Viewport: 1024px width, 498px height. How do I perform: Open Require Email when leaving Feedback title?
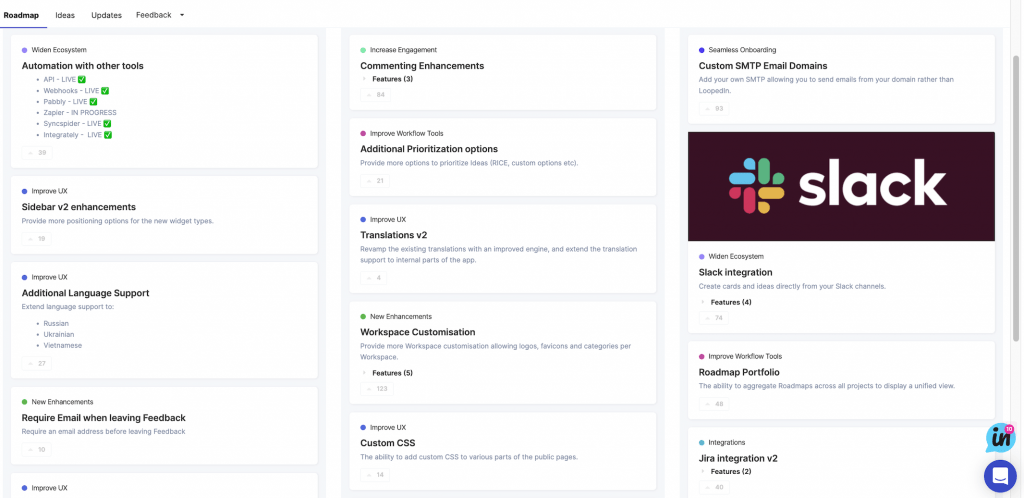point(104,418)
